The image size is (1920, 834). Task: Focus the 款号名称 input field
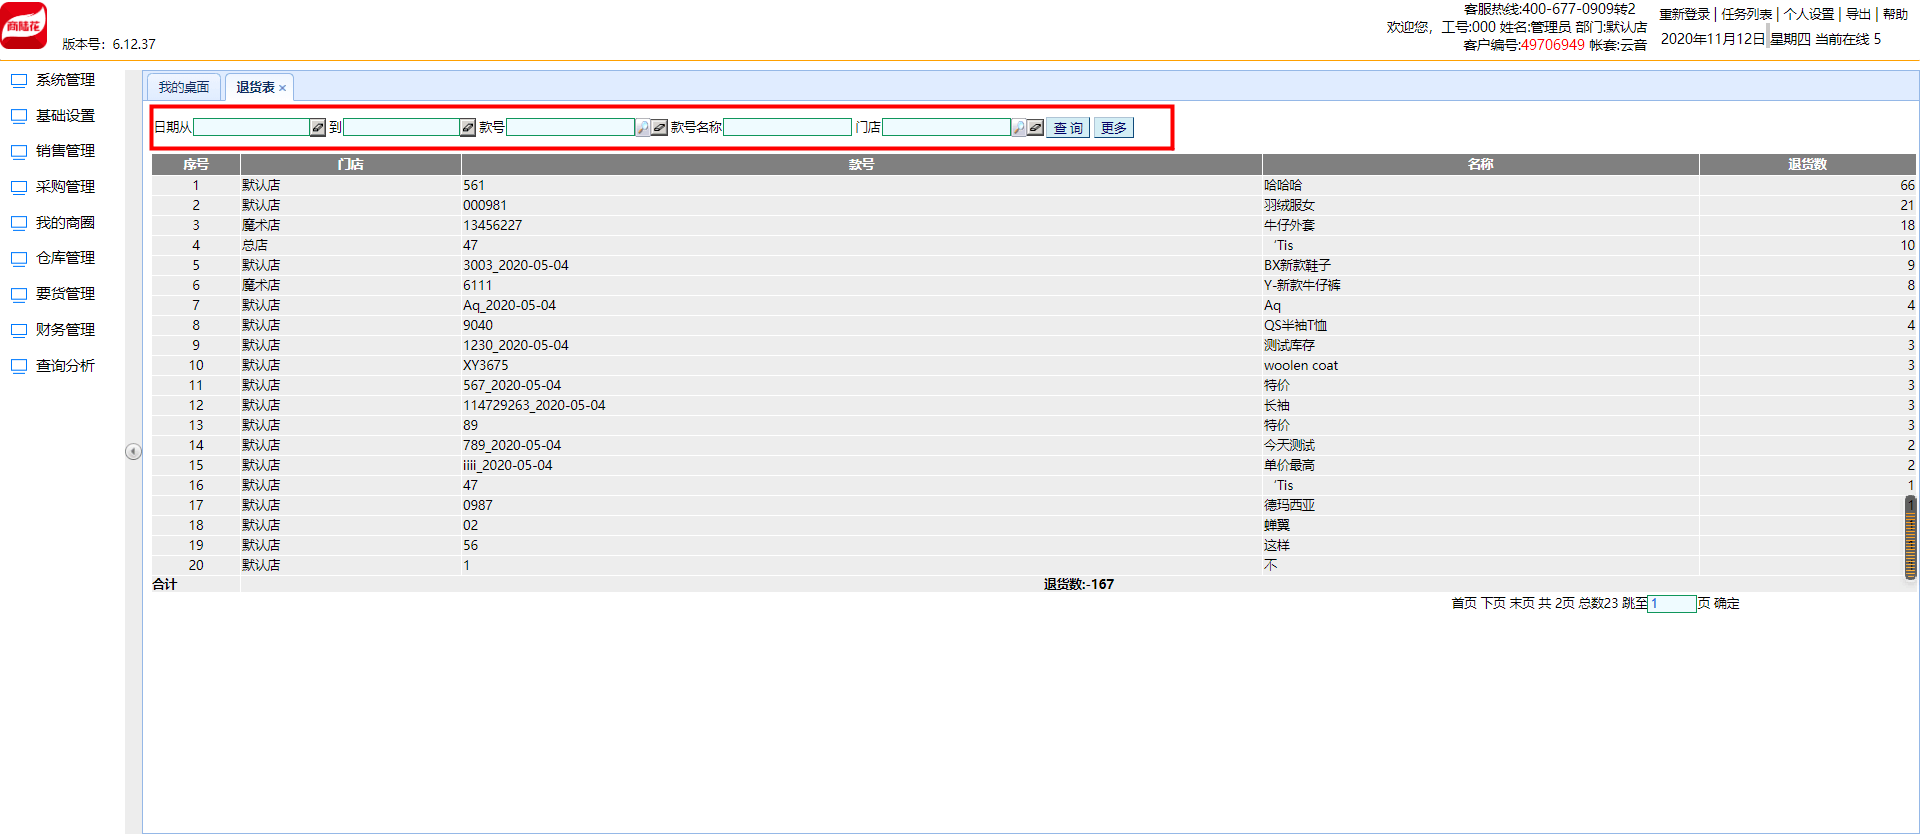tap(787, 127)
